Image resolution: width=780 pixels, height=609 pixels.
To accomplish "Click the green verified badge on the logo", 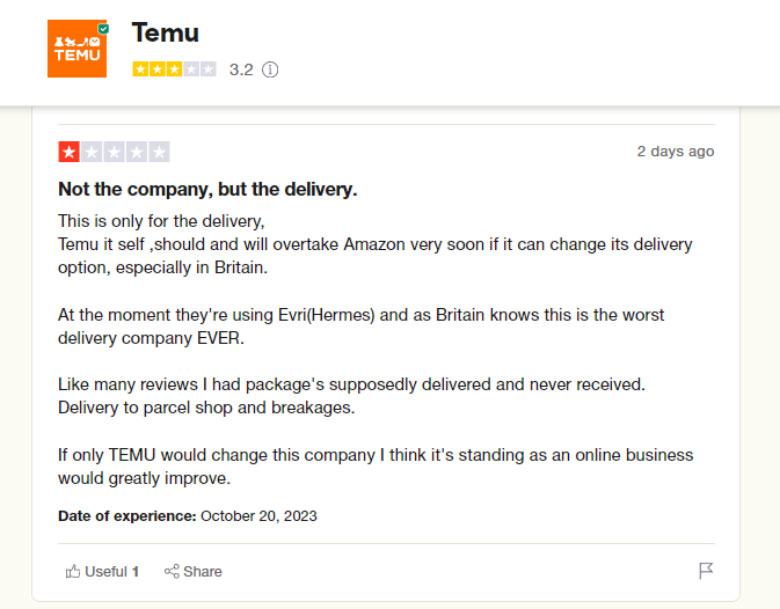I will point(103,29).
